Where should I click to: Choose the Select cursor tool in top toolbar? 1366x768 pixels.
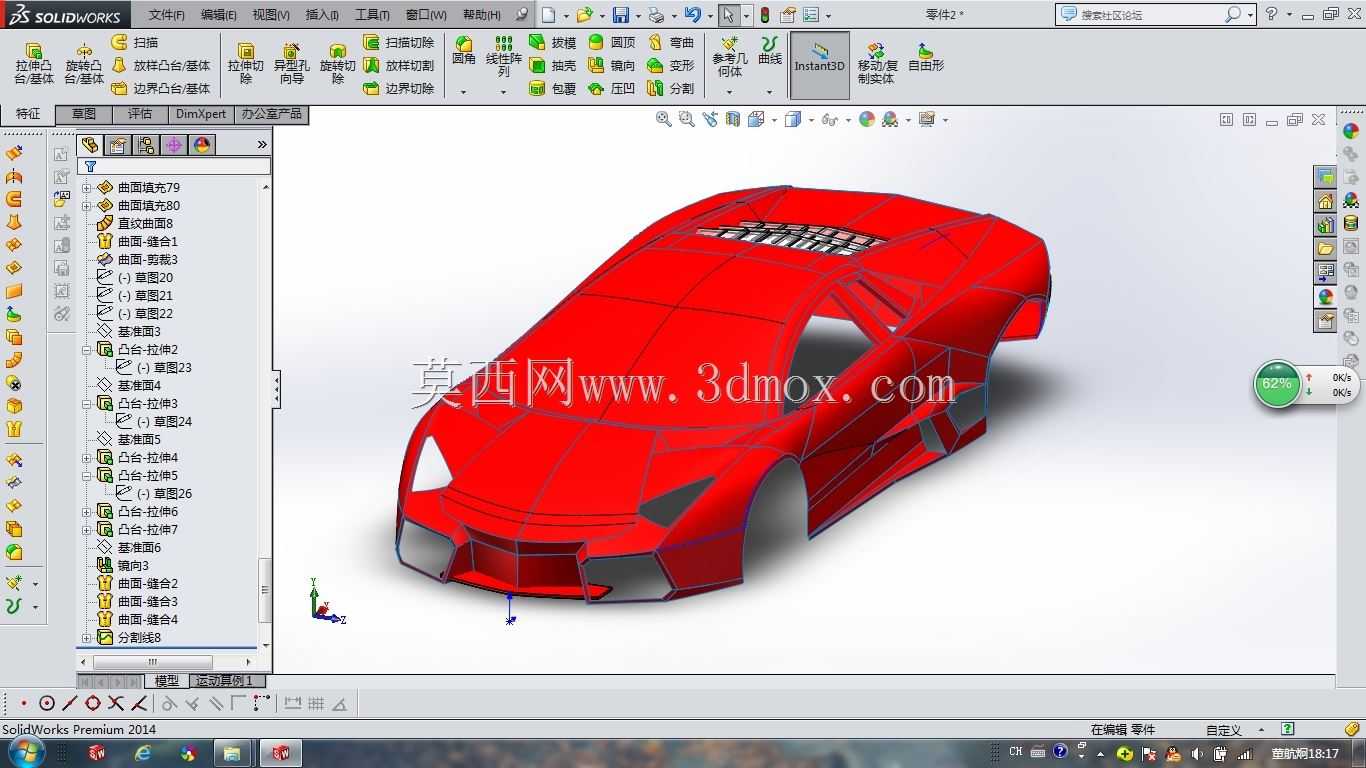[x=729, y=15]
